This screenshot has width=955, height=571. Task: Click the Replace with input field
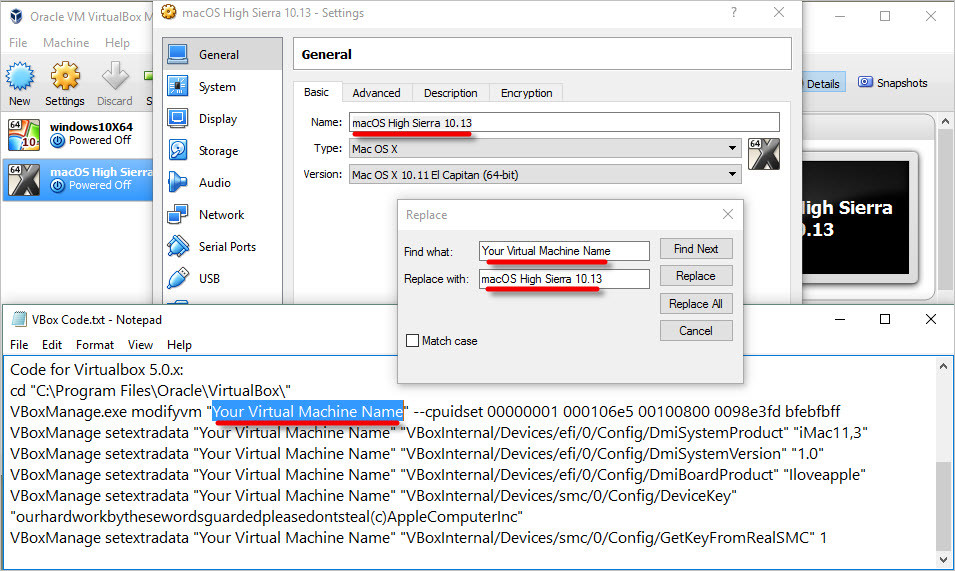pos(564,279)
